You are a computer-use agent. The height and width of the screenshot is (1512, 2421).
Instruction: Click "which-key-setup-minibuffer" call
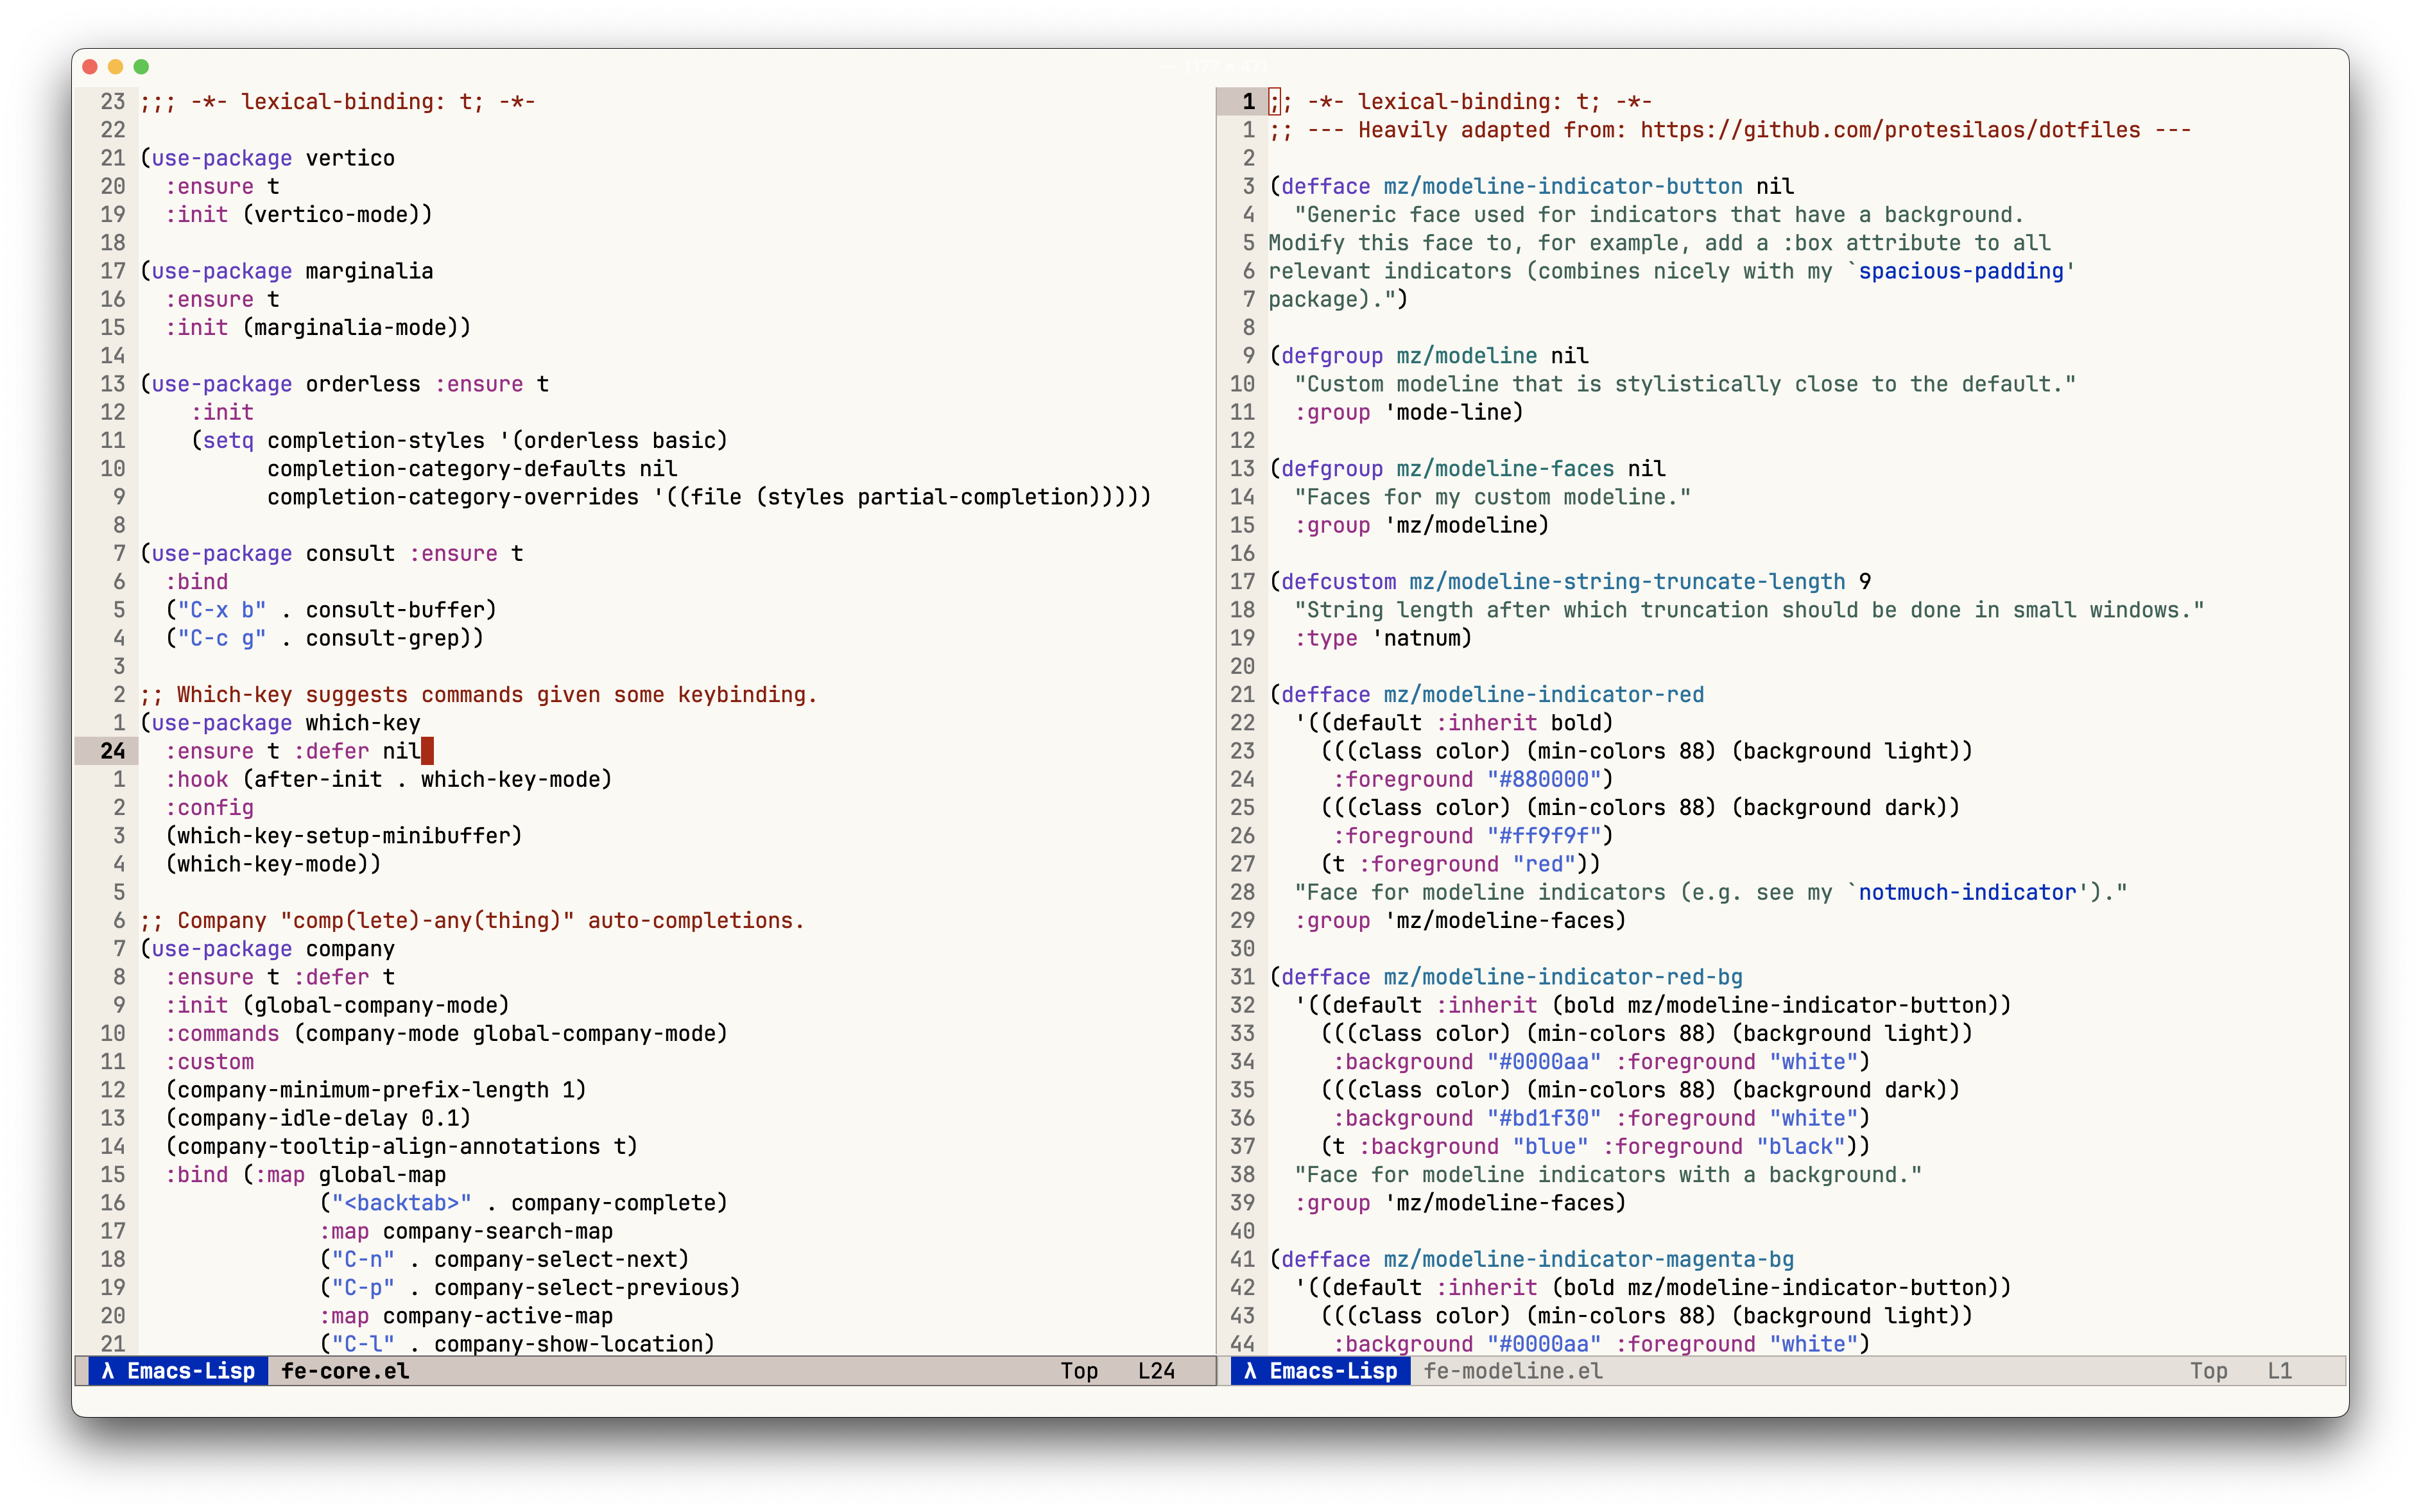344,836
